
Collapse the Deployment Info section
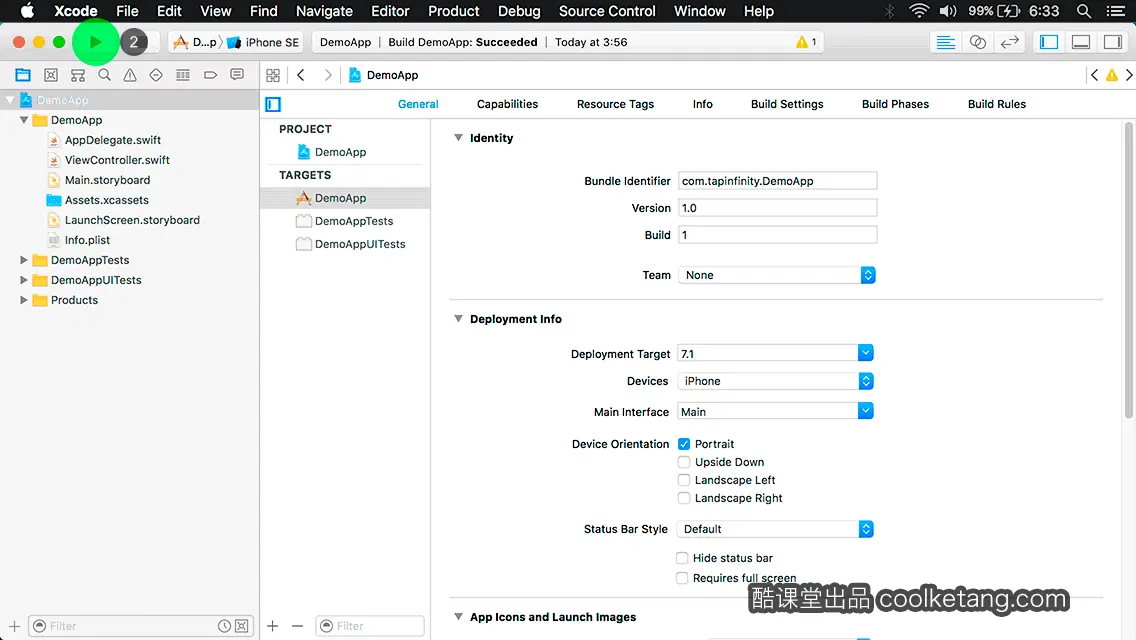[x=458, y=319]
